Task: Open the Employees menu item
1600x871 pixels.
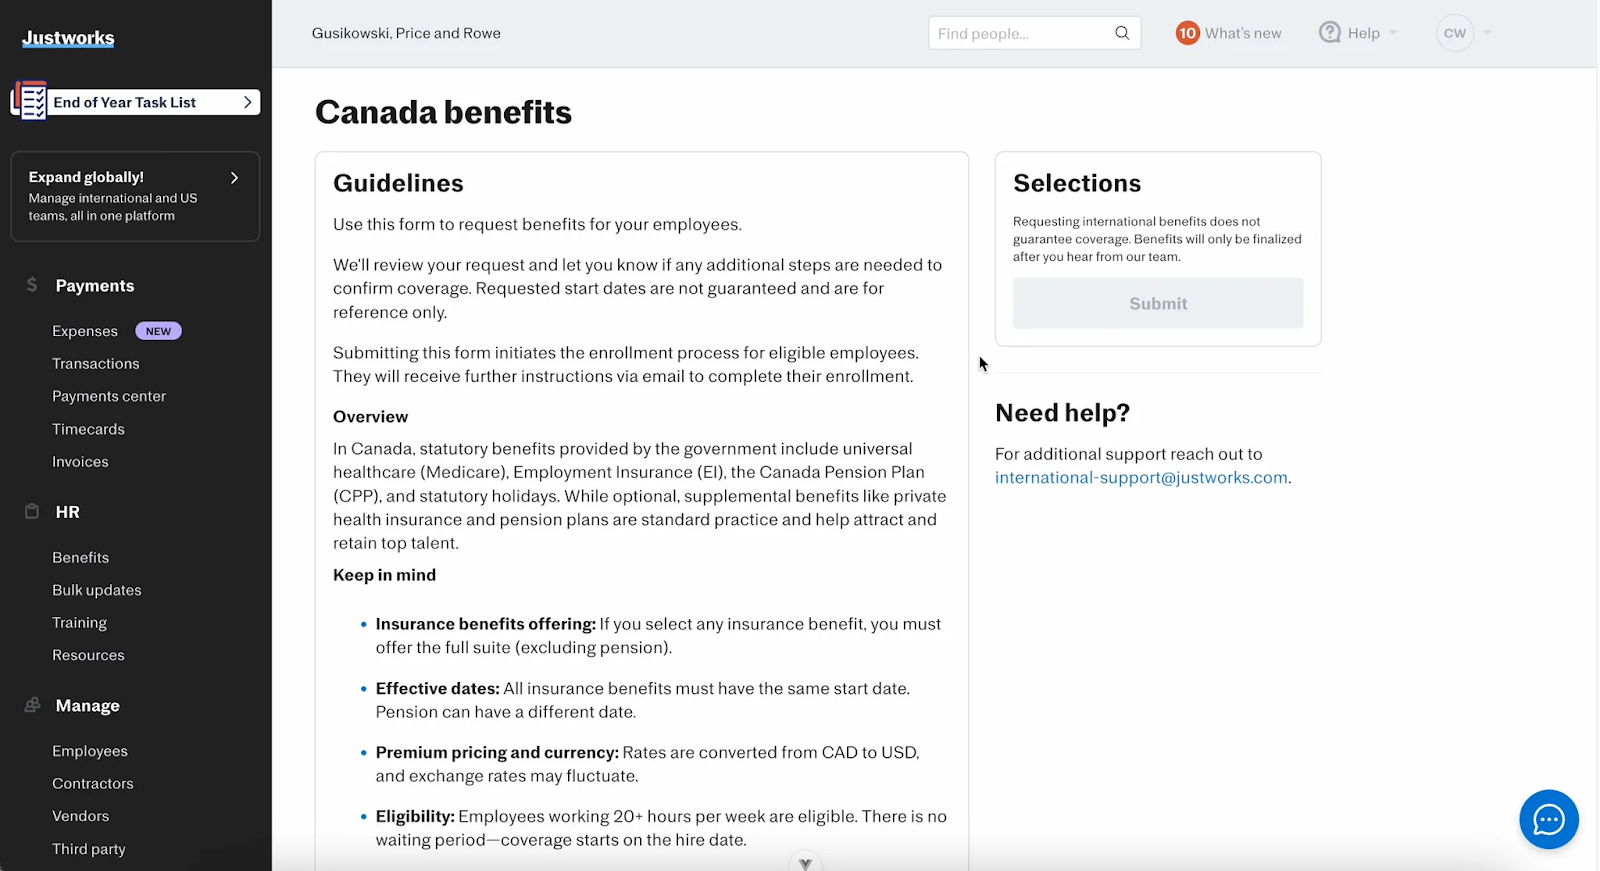Action: tap(90, 751)
